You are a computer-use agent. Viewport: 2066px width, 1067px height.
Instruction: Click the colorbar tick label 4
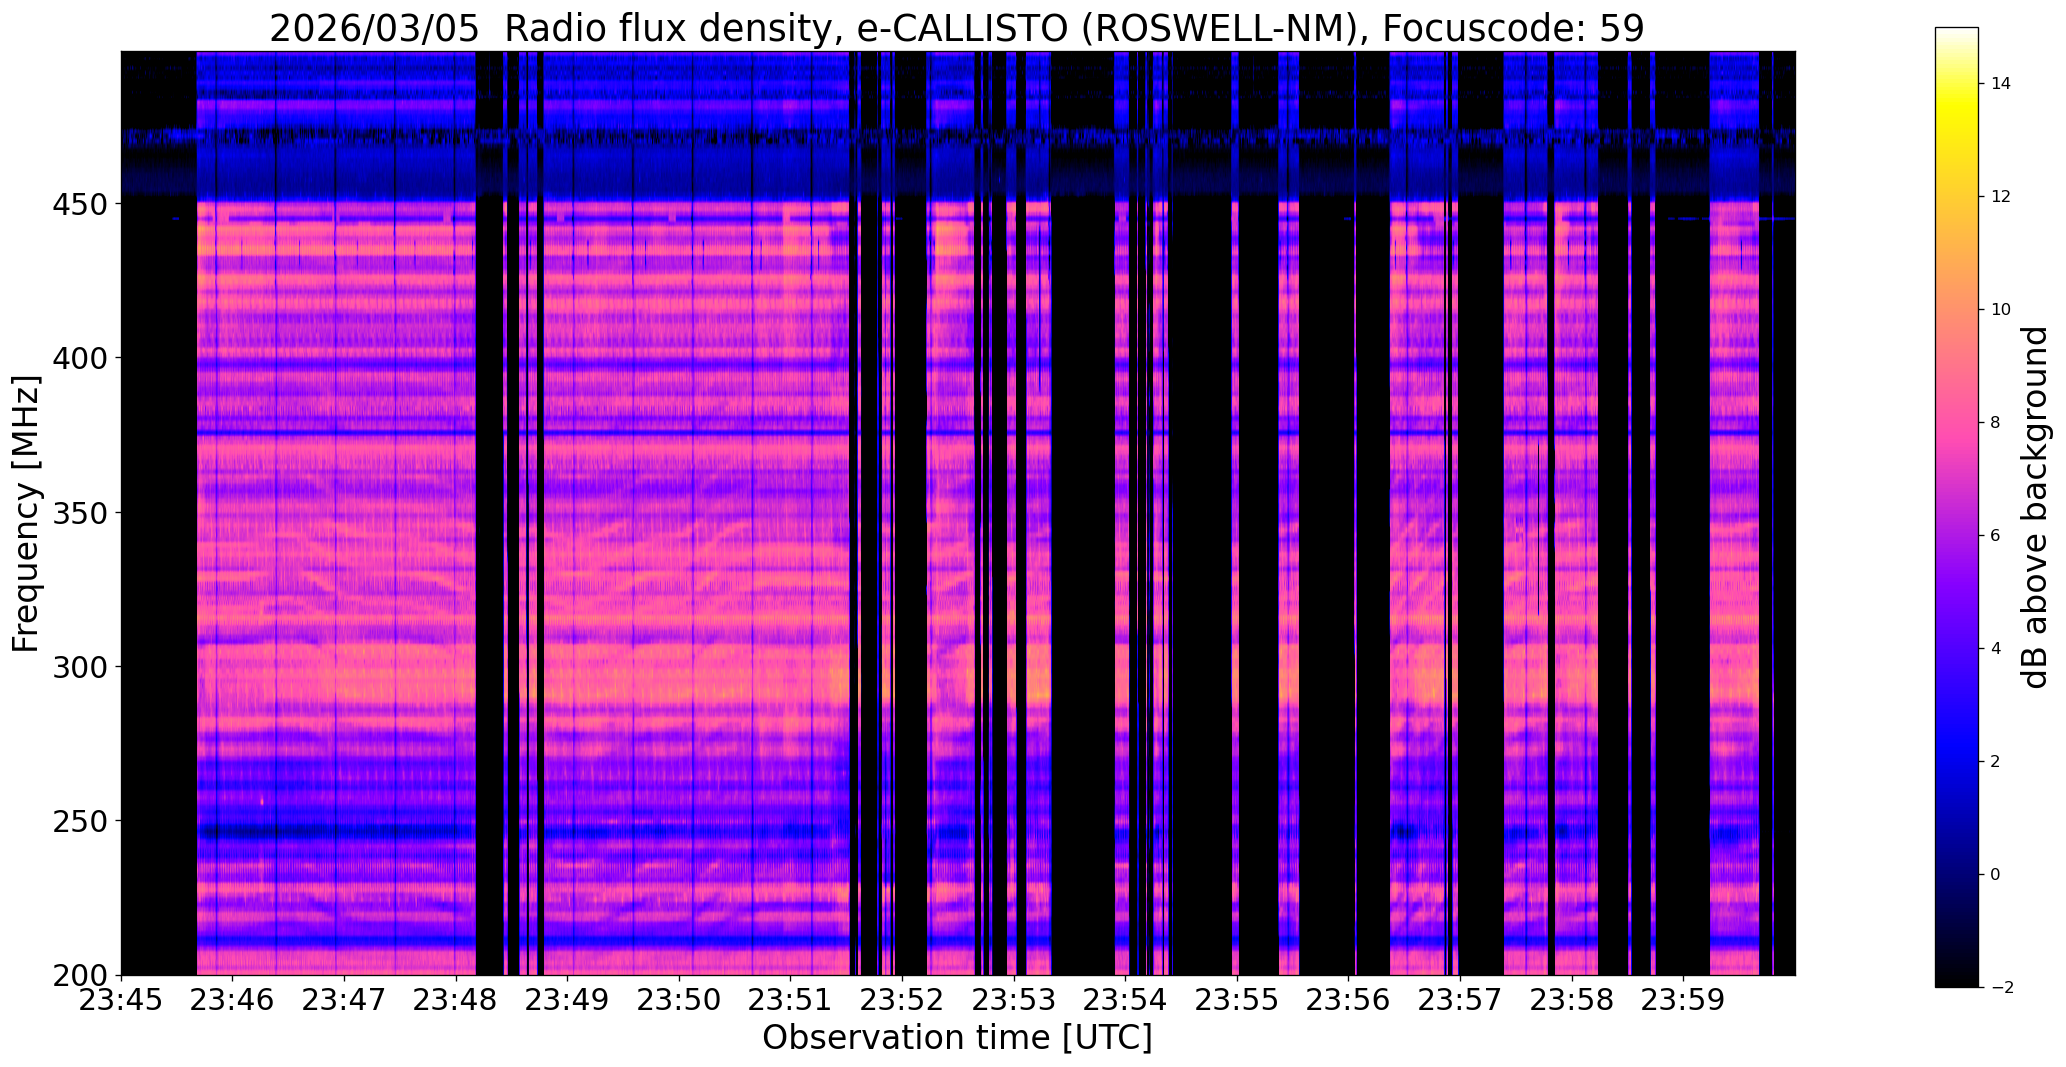1995,649
